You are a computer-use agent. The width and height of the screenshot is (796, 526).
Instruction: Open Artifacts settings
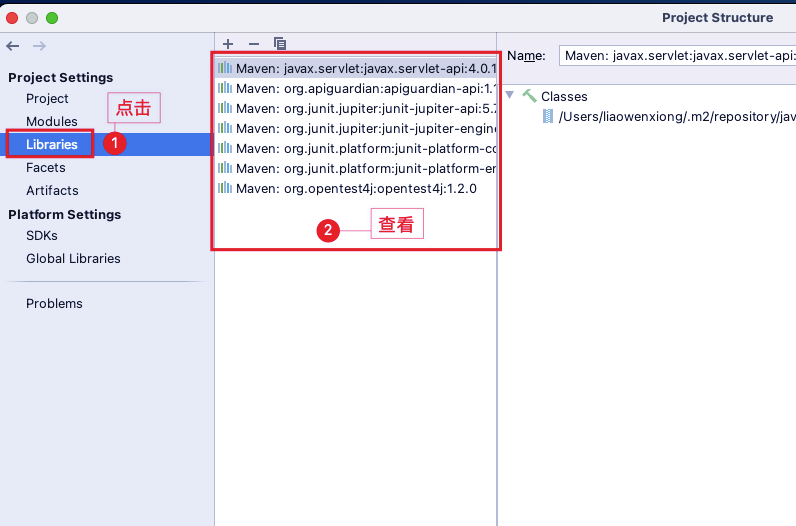[x=52, y=190]
